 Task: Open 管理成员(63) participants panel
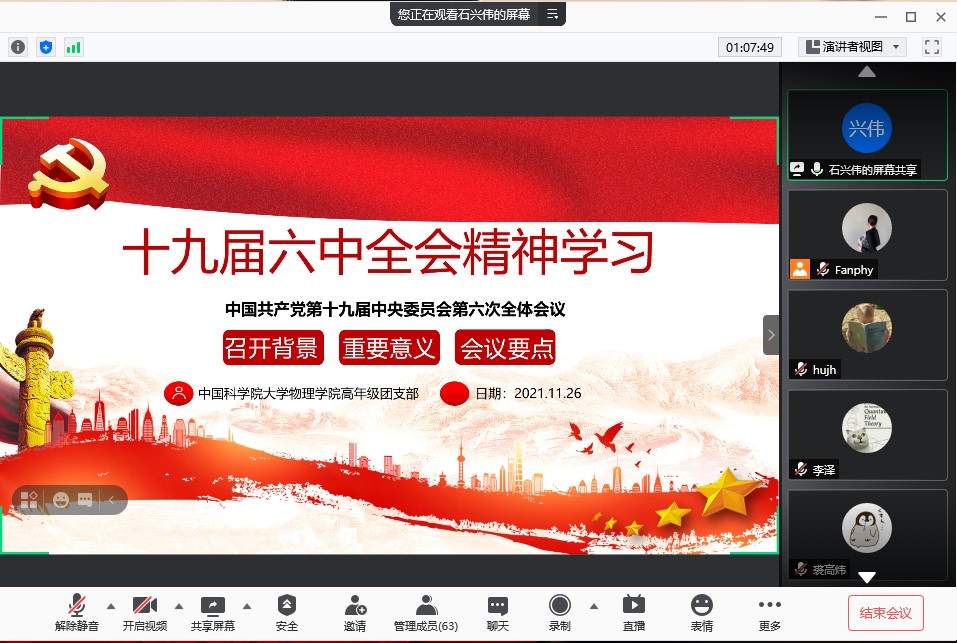[426, 613]
